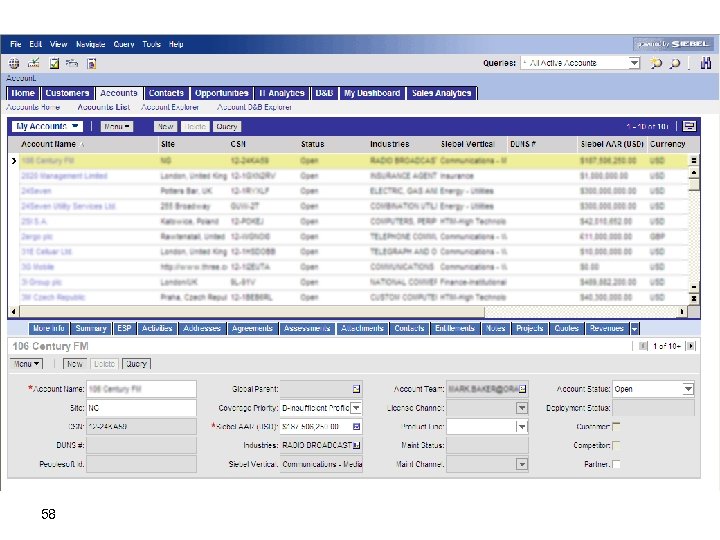This screenshot has height=540, width=720.
Task: Click the checkmark notepad toolbar icon
Action: (54, 63)
